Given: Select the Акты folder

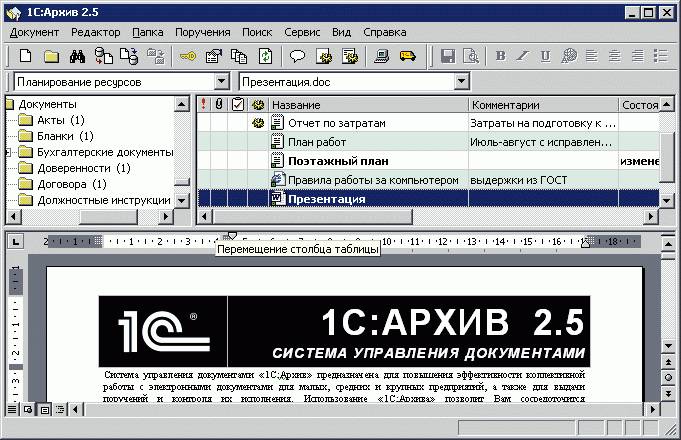Looking at the screenshot, I should pyautogui.click(x=61, y=120).
